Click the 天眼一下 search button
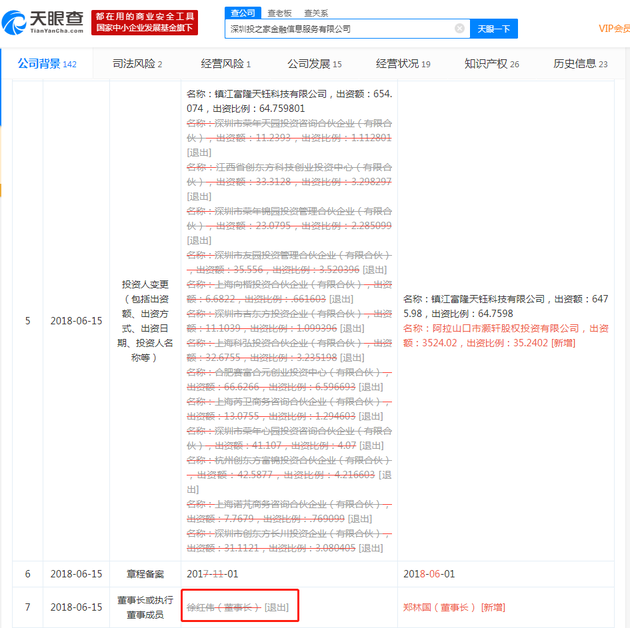Image resolution: width=630 pixels, height=628 pixels. (494, 29)
